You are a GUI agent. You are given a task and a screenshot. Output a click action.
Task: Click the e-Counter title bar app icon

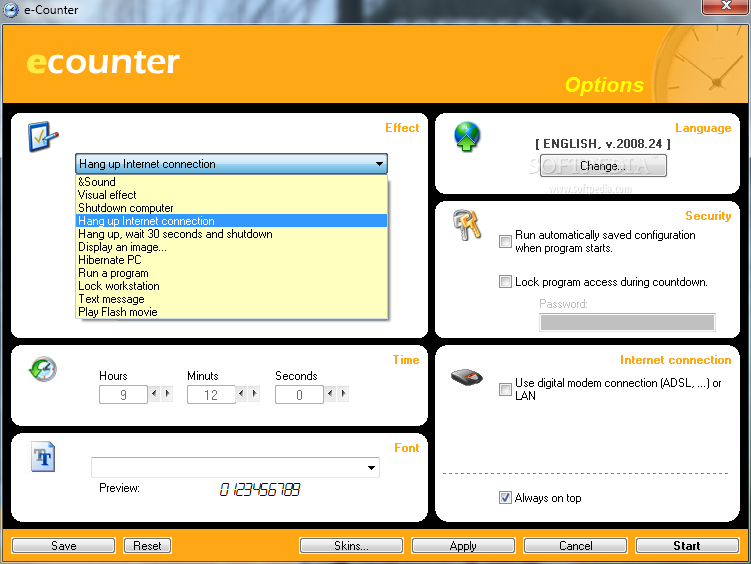click(11, 10)
